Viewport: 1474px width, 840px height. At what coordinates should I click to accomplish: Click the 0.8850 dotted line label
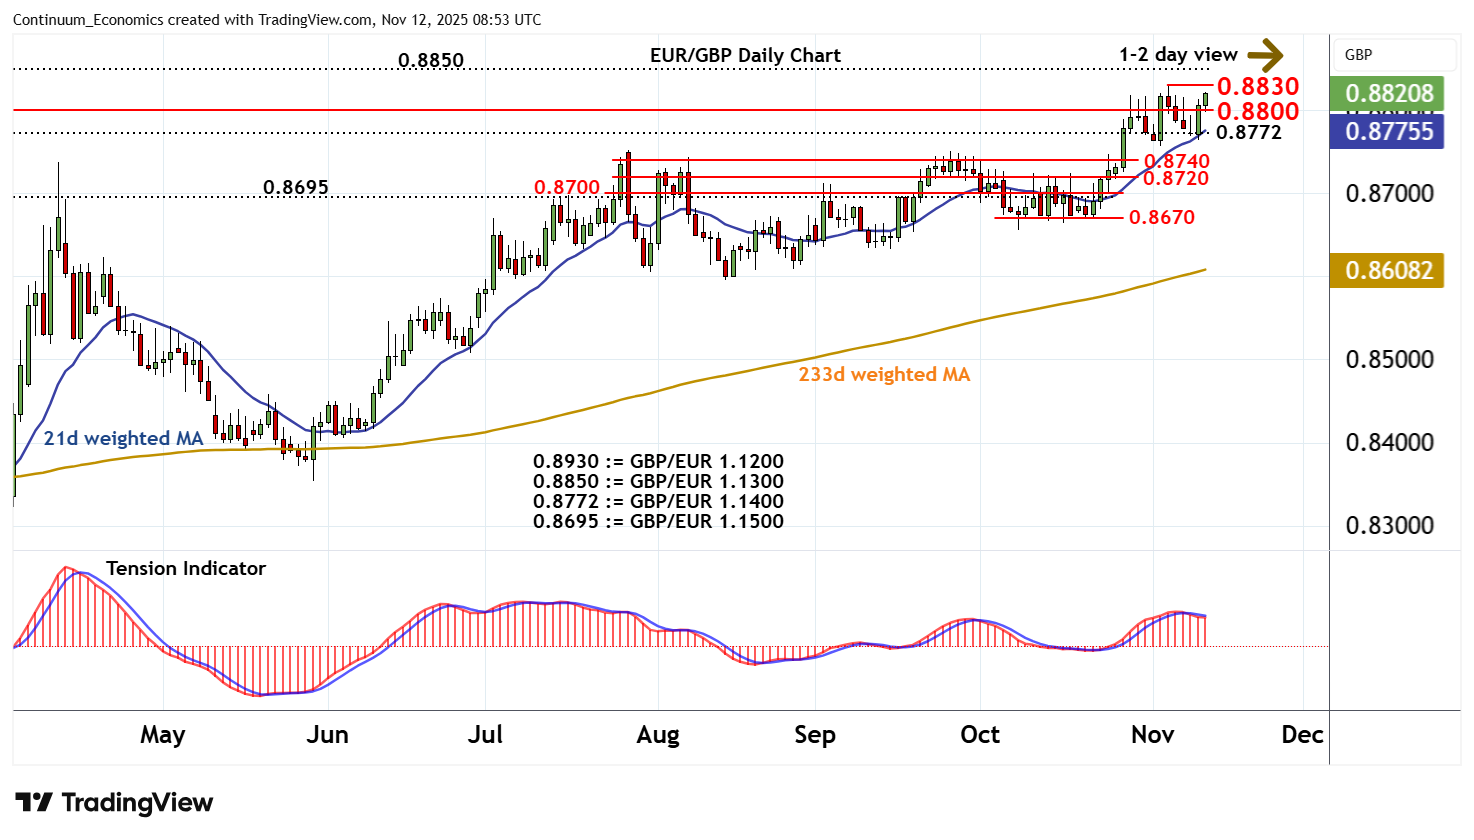pos(431,60)
